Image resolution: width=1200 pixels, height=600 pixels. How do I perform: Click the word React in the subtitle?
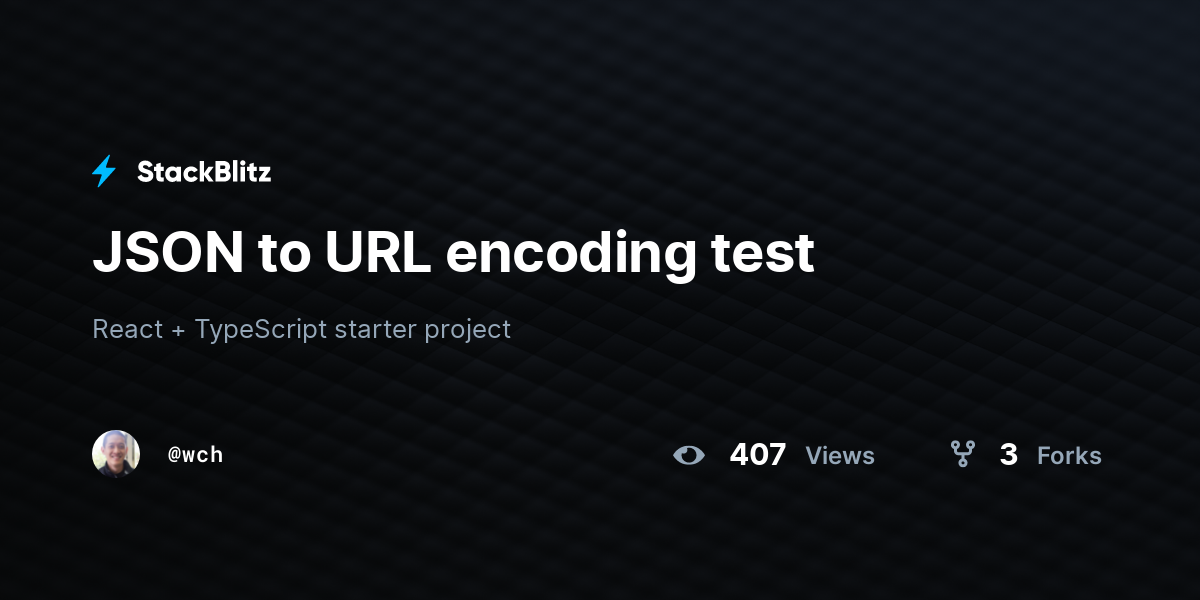[x=126, y=329]
